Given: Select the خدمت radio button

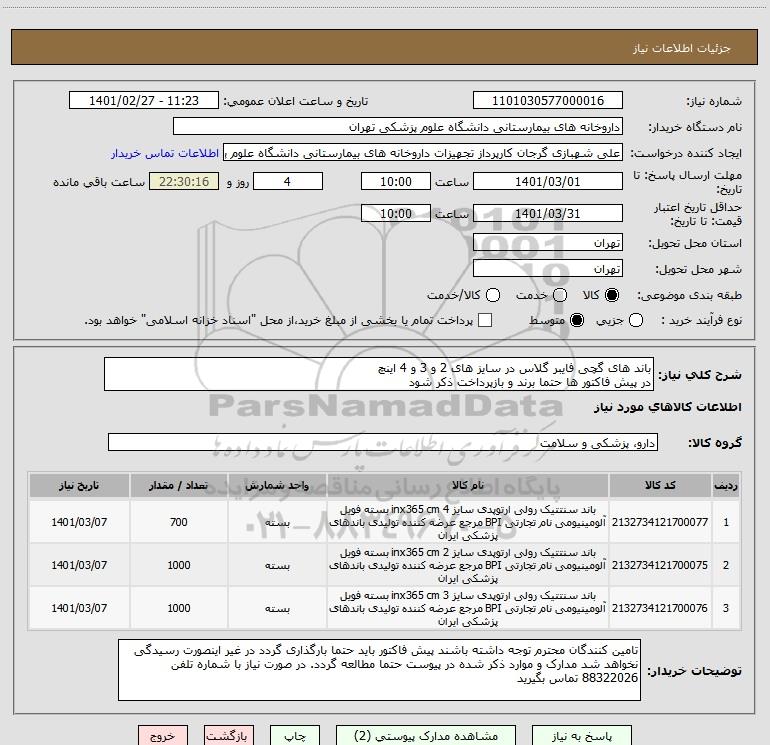Looking at the screenshot, I should pos(560,295).
